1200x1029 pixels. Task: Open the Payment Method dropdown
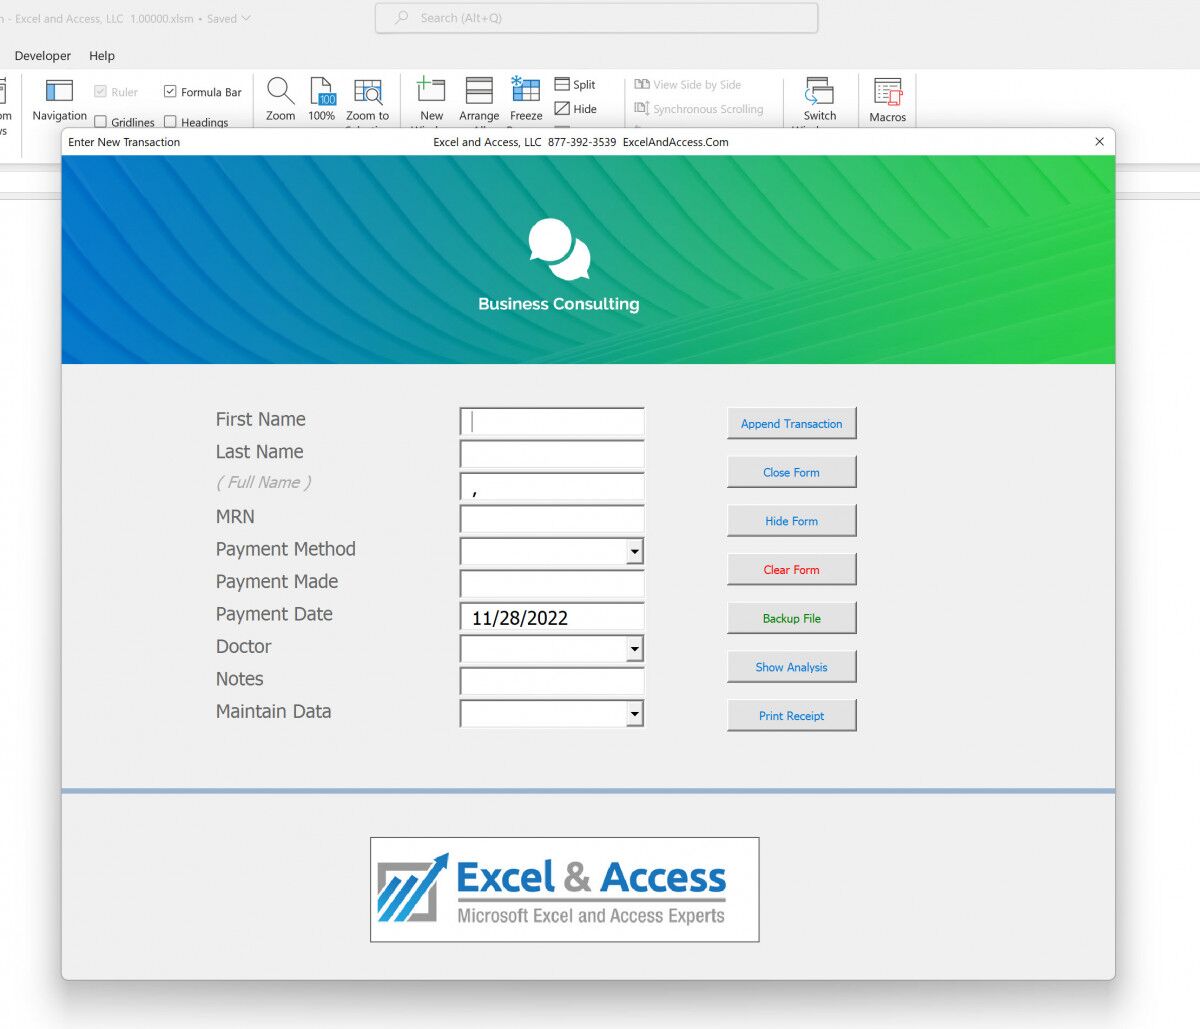pyautogui.click(x=634, y=551)
